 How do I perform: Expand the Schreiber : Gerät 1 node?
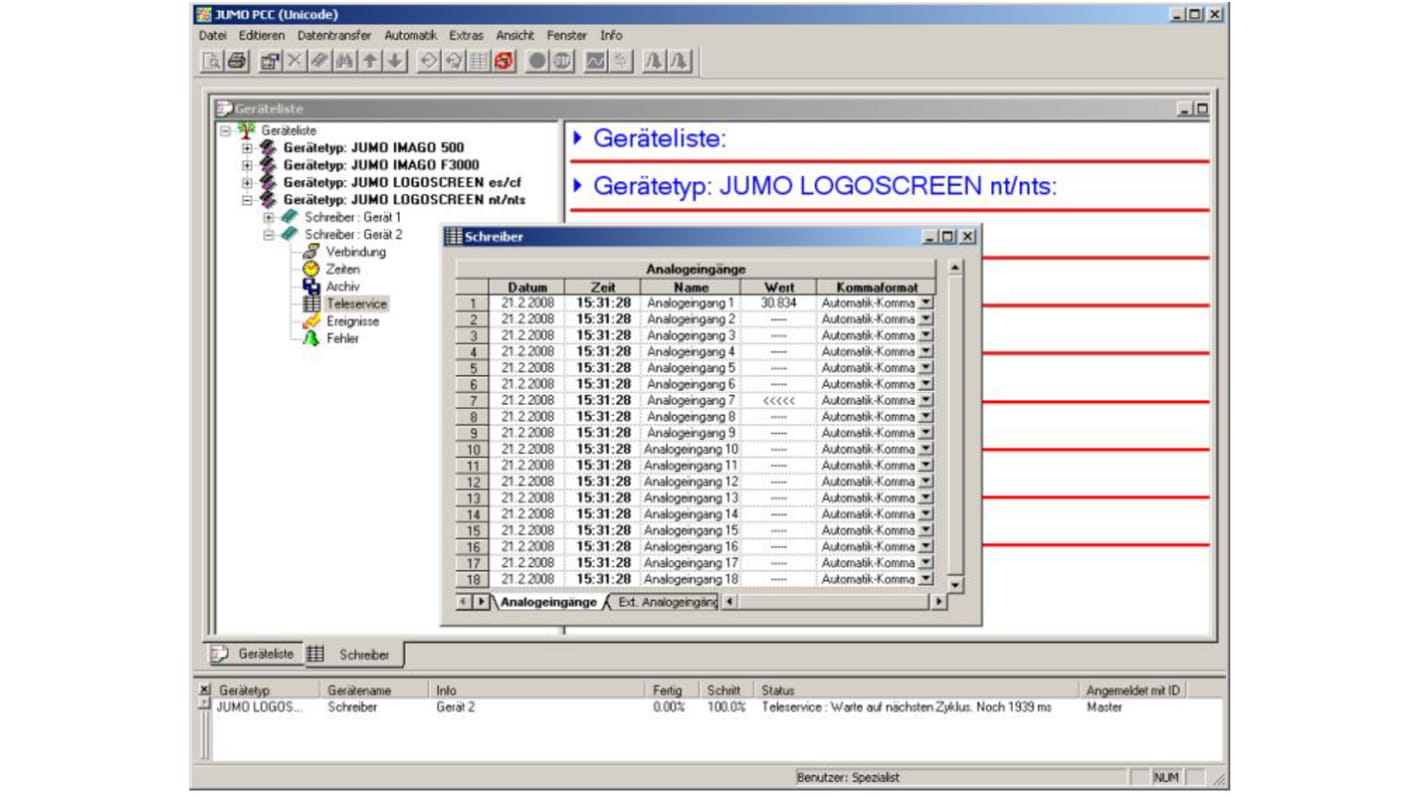pos(268,217)
